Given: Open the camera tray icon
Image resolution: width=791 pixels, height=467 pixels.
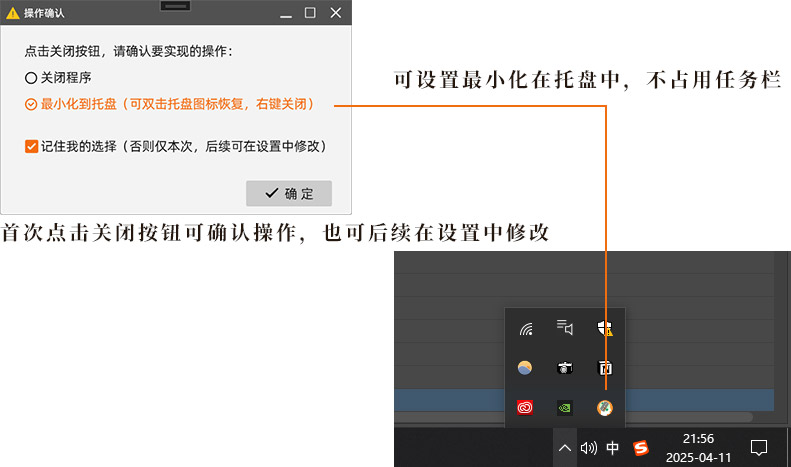Looking at the screenshot, I should tap(564, 368).
